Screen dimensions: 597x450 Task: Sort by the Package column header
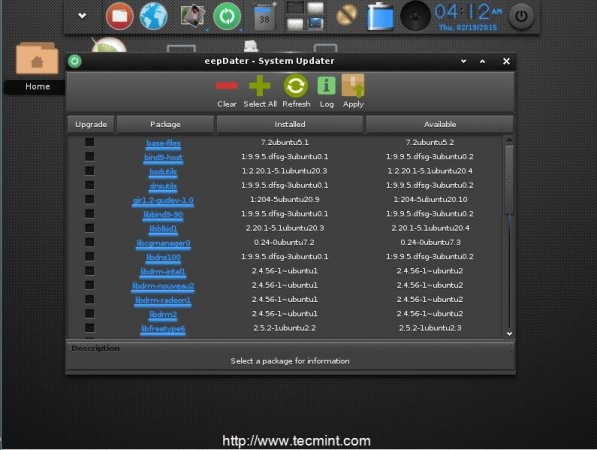tap(165, 124)
